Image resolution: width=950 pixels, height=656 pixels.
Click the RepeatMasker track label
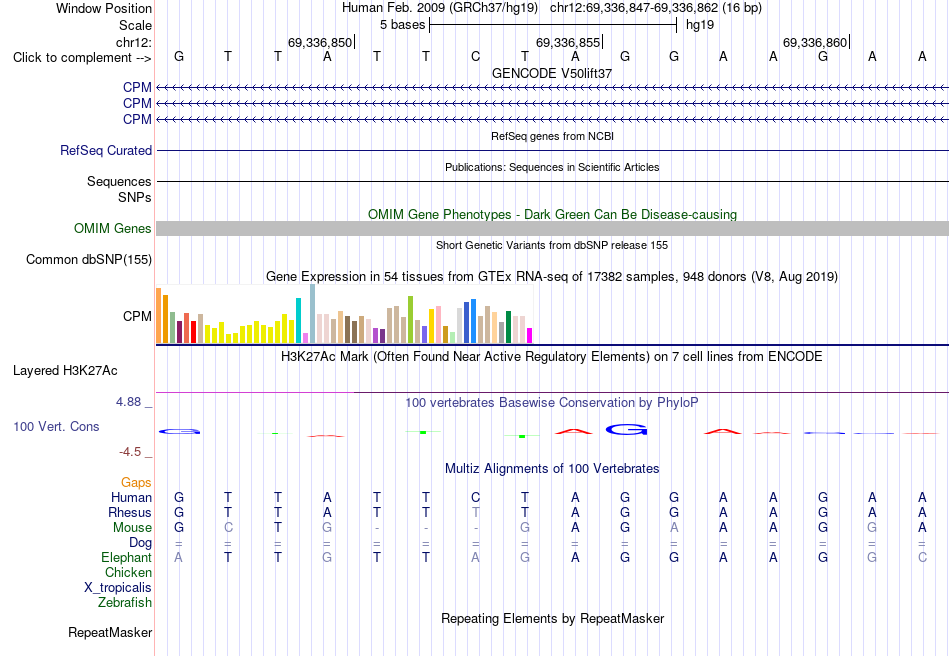click(x=110, y=633)
